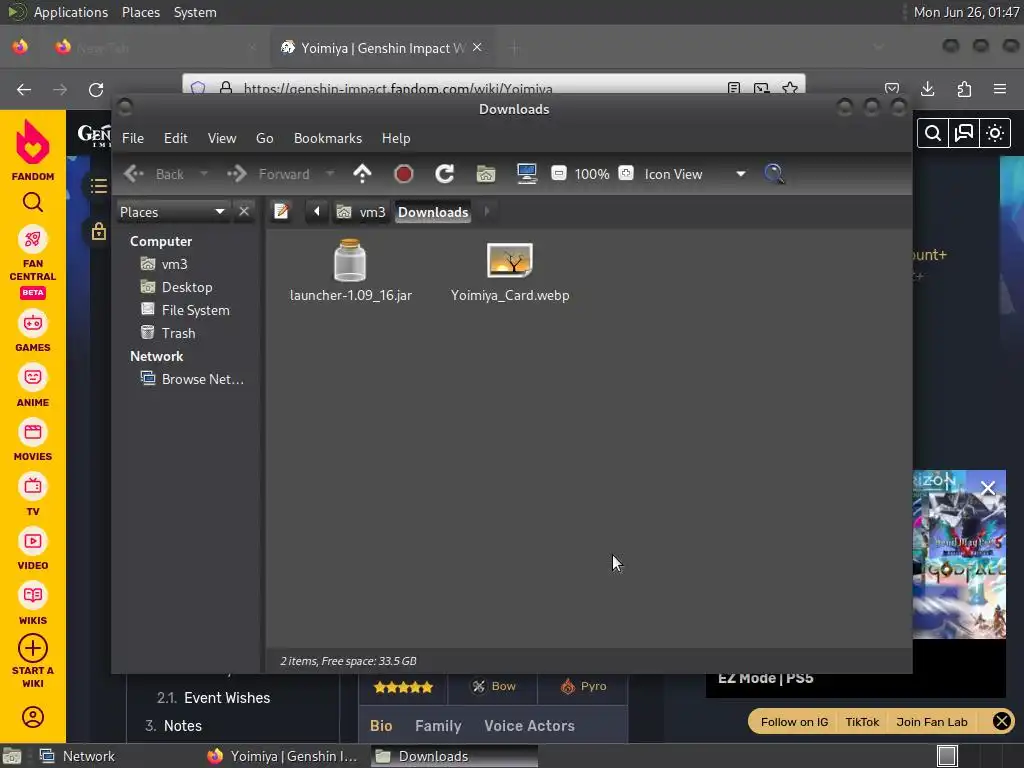
Task: Bookmark page with star icon
Action: point(790,88)
